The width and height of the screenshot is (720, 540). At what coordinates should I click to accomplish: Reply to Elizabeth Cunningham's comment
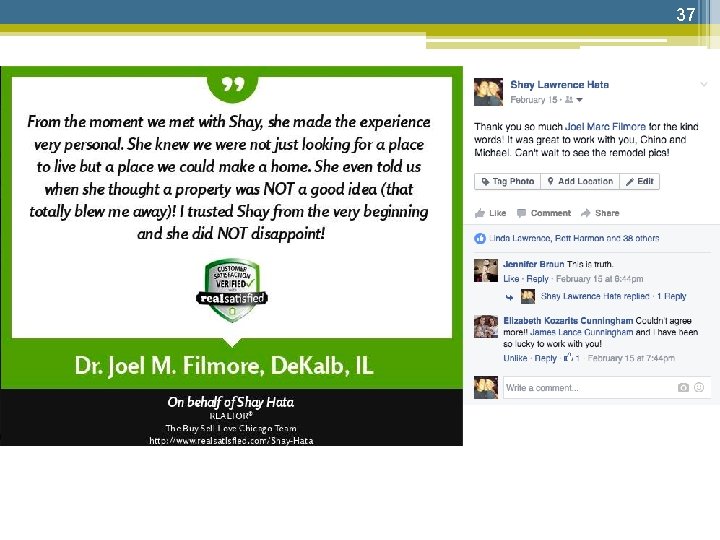(546, 358)
